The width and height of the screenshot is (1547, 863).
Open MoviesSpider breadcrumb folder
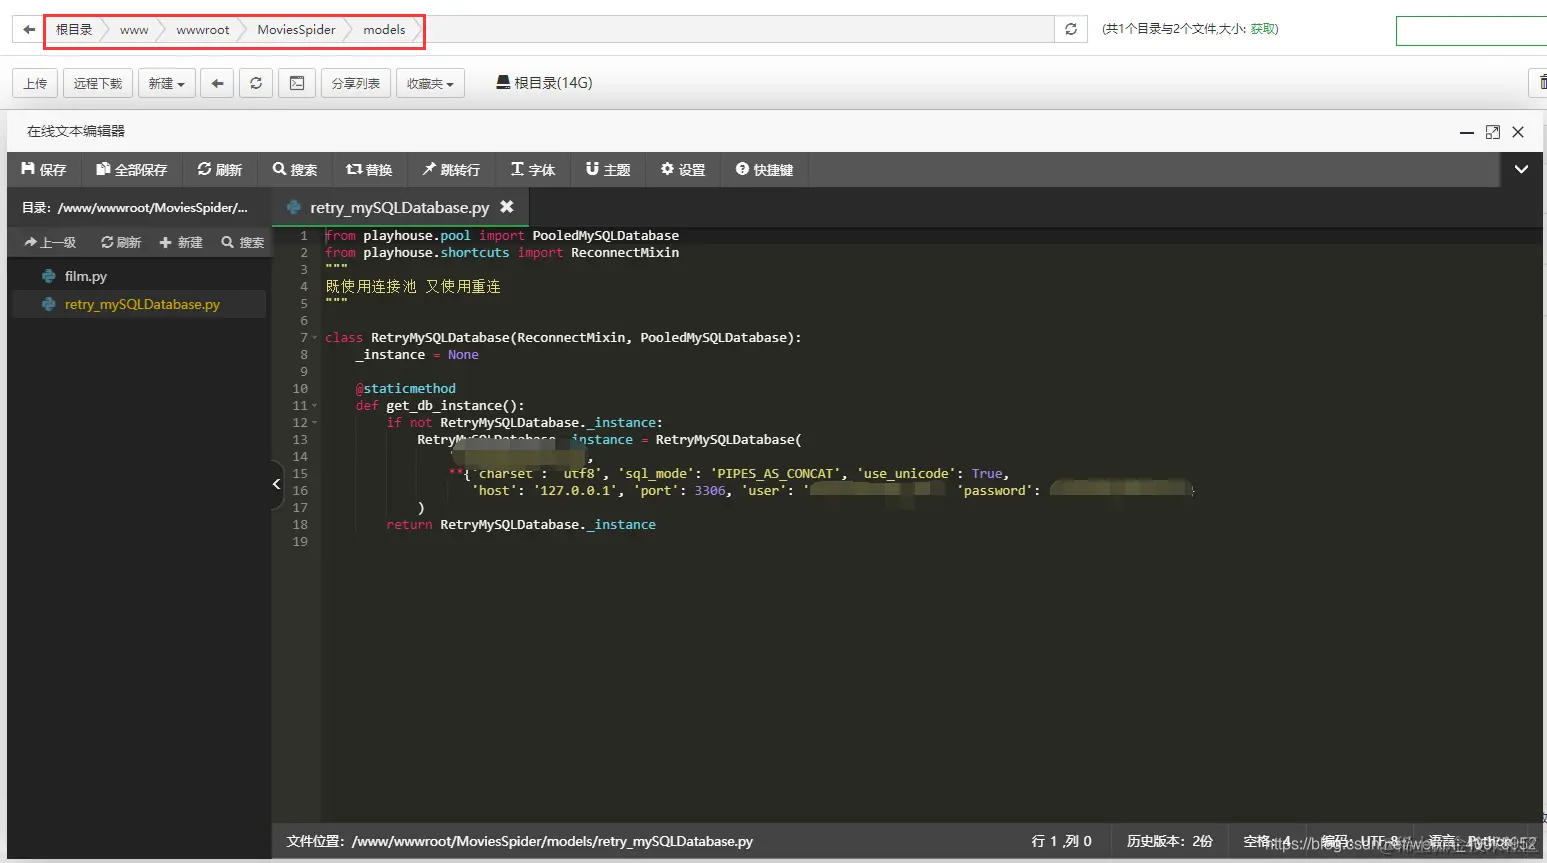click(296, 30)
